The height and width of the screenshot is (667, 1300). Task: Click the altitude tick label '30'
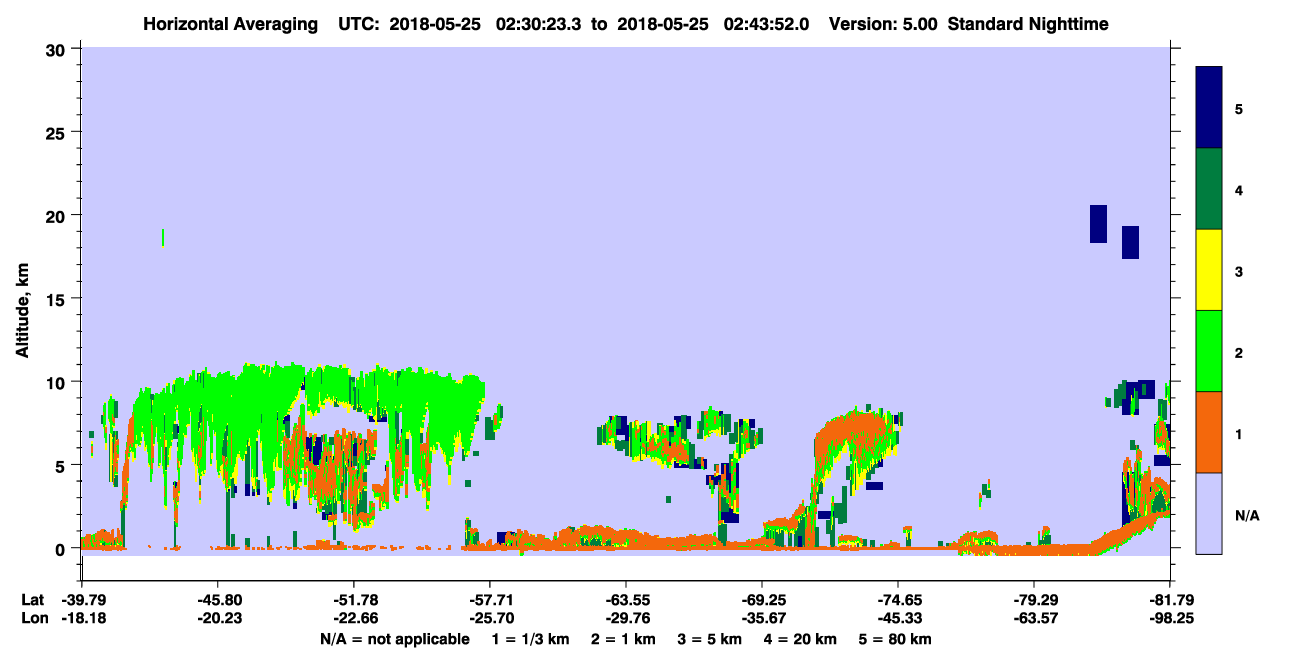pyautogui.click(x=58, y=49)
